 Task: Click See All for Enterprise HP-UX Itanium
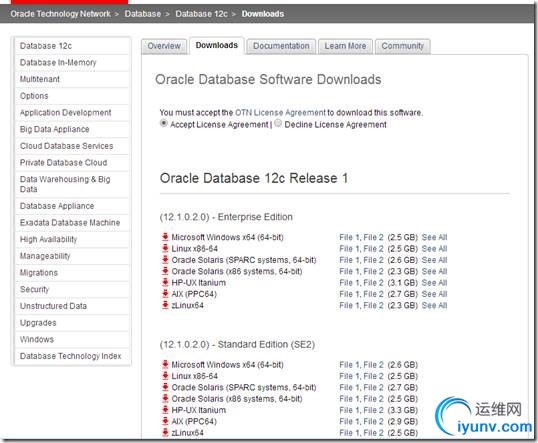tap(434, 282)
